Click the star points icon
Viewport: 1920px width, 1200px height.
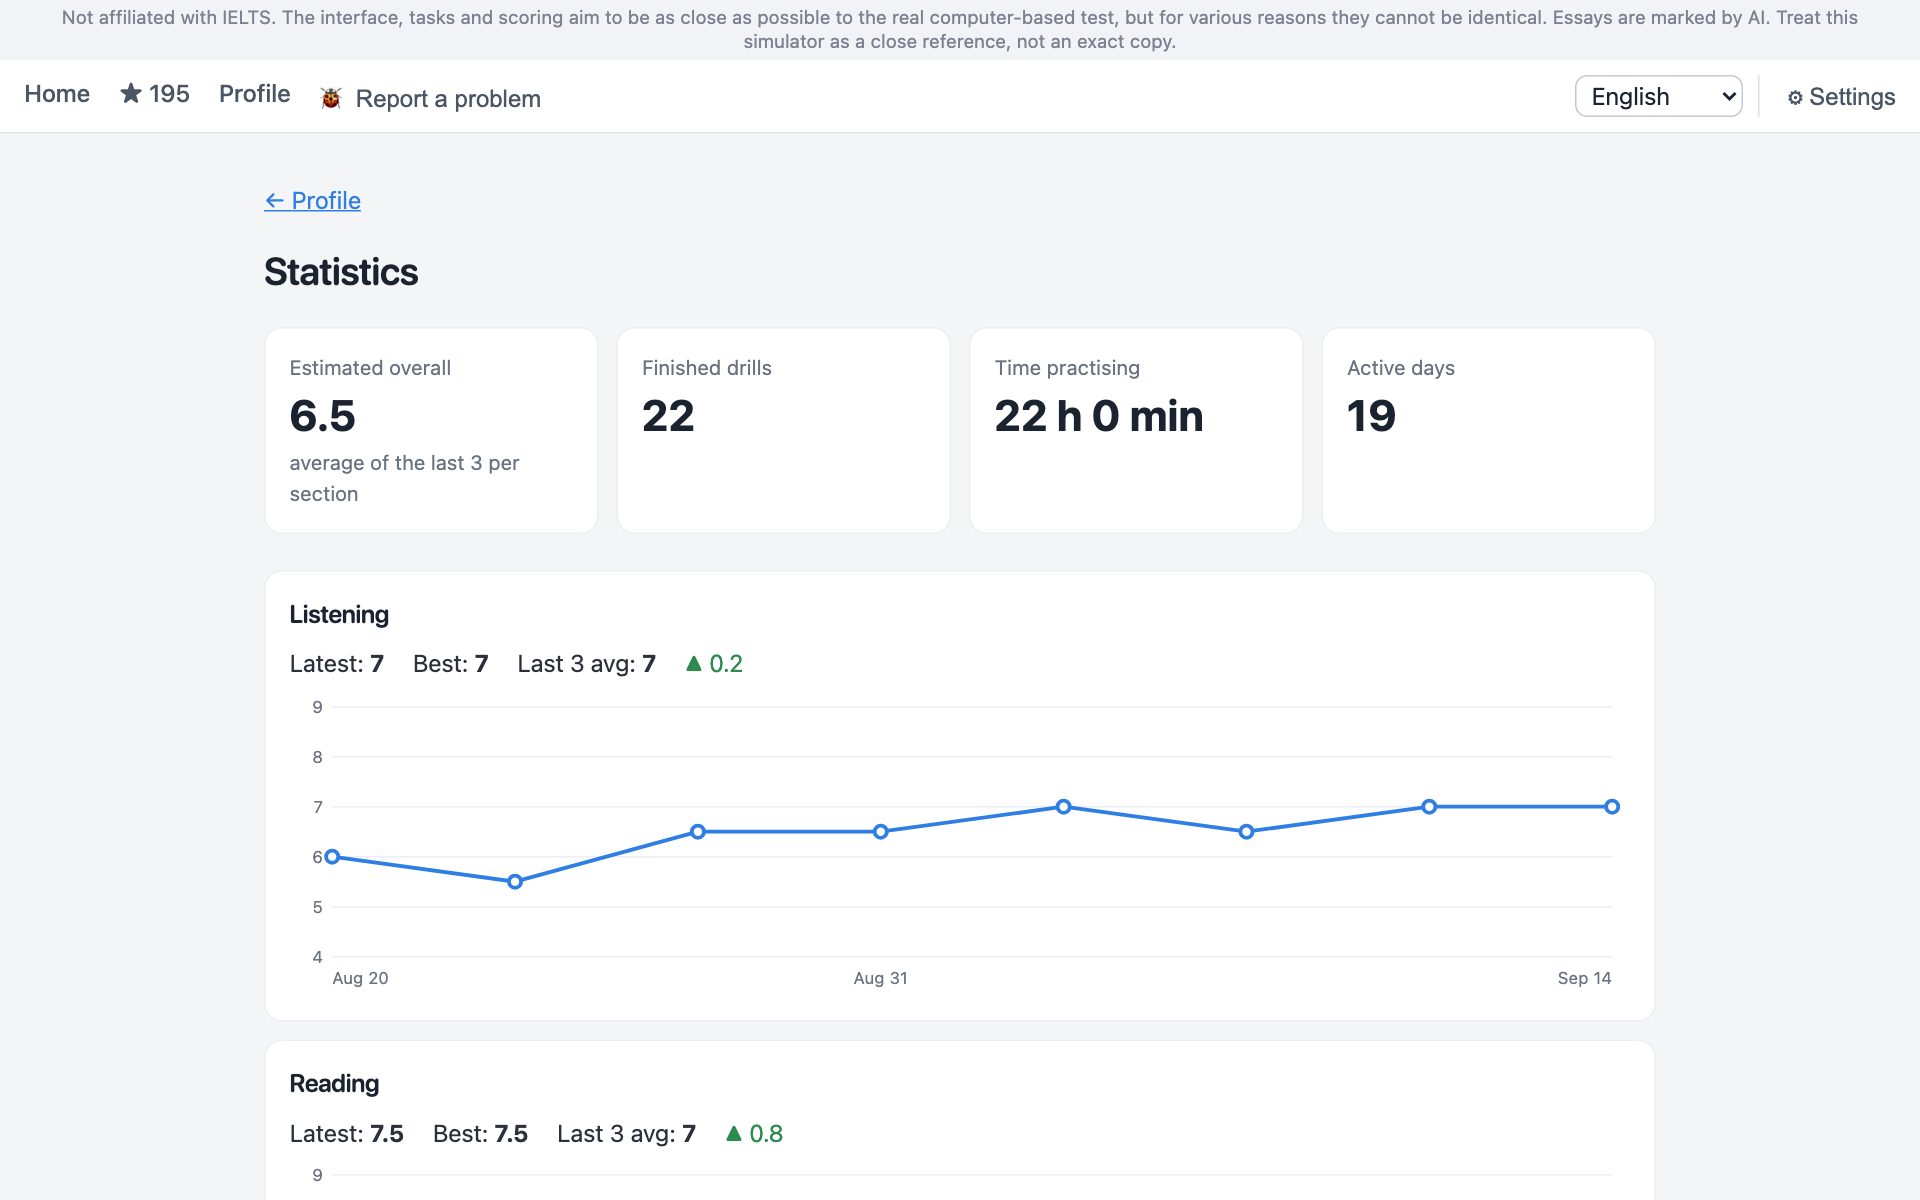coord(130,93)
